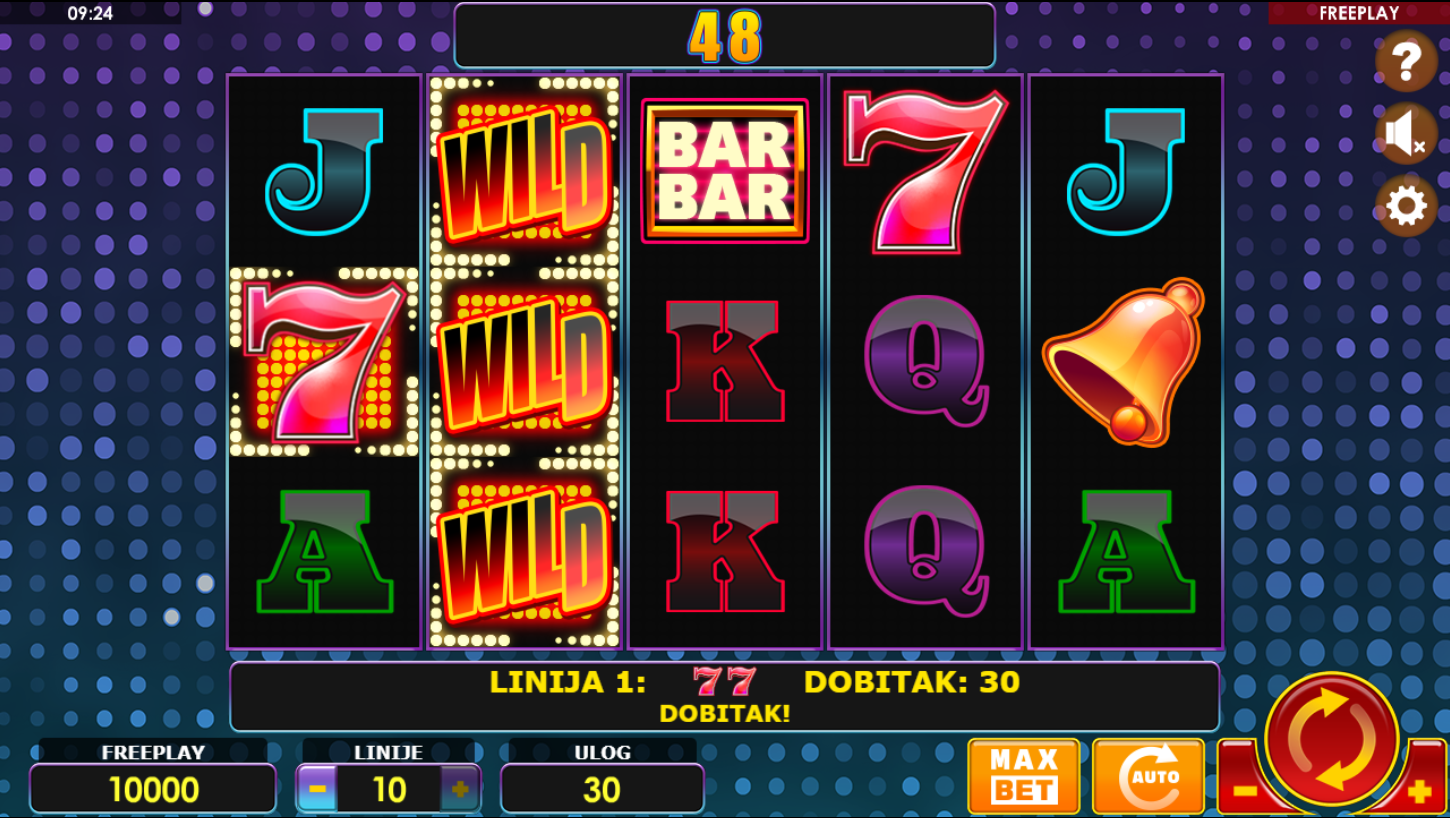Increase number of lines with plus
The image size is (1450, 818).
coord(460,789)
